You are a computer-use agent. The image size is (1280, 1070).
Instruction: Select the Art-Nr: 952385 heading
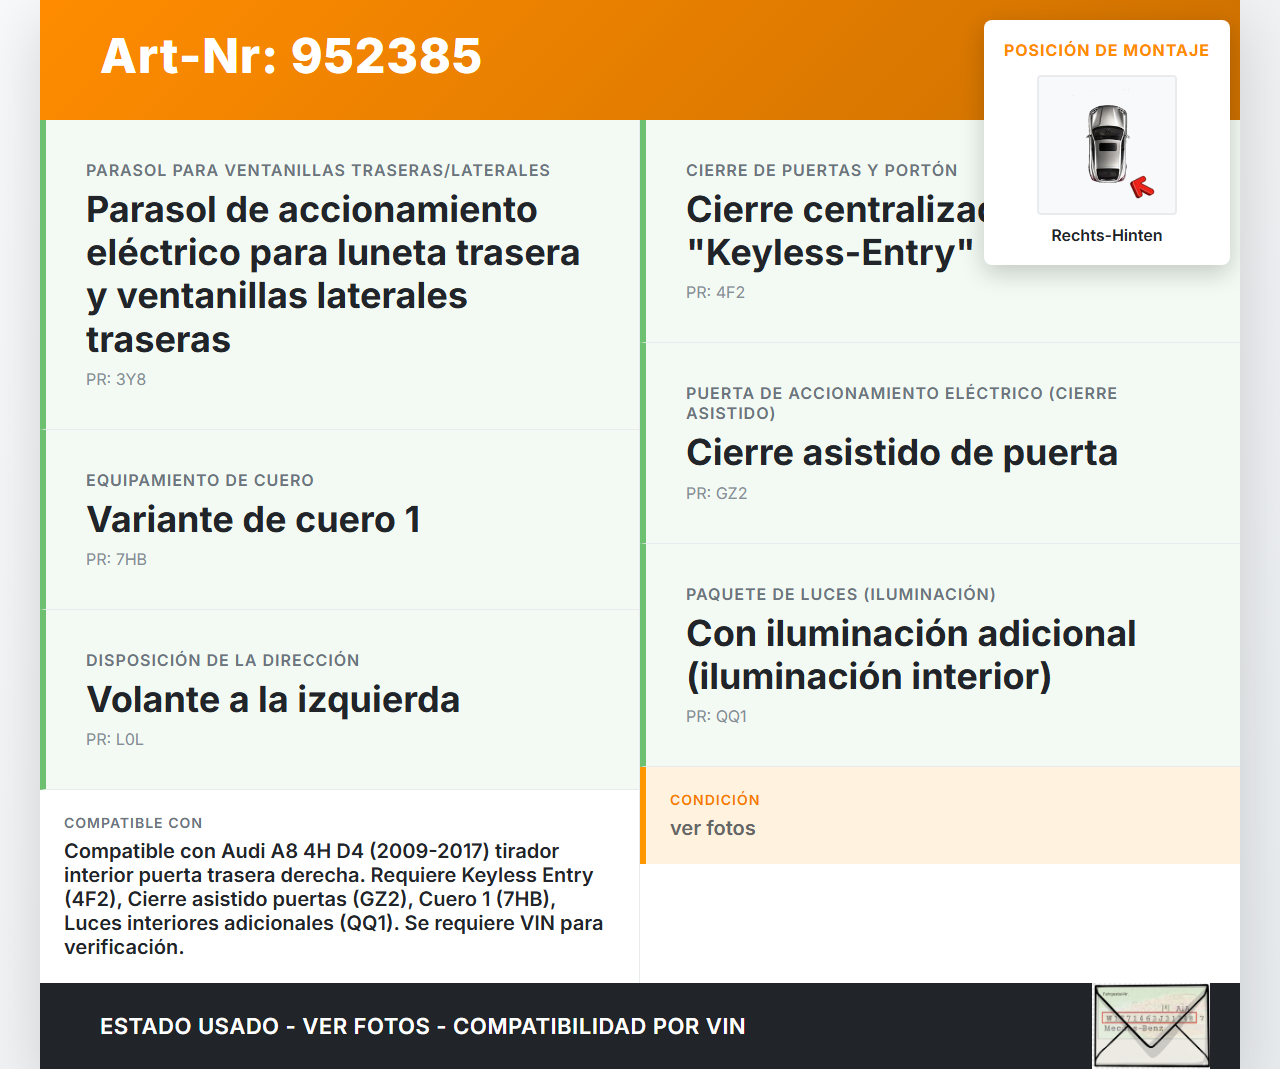tap(291, 56)
